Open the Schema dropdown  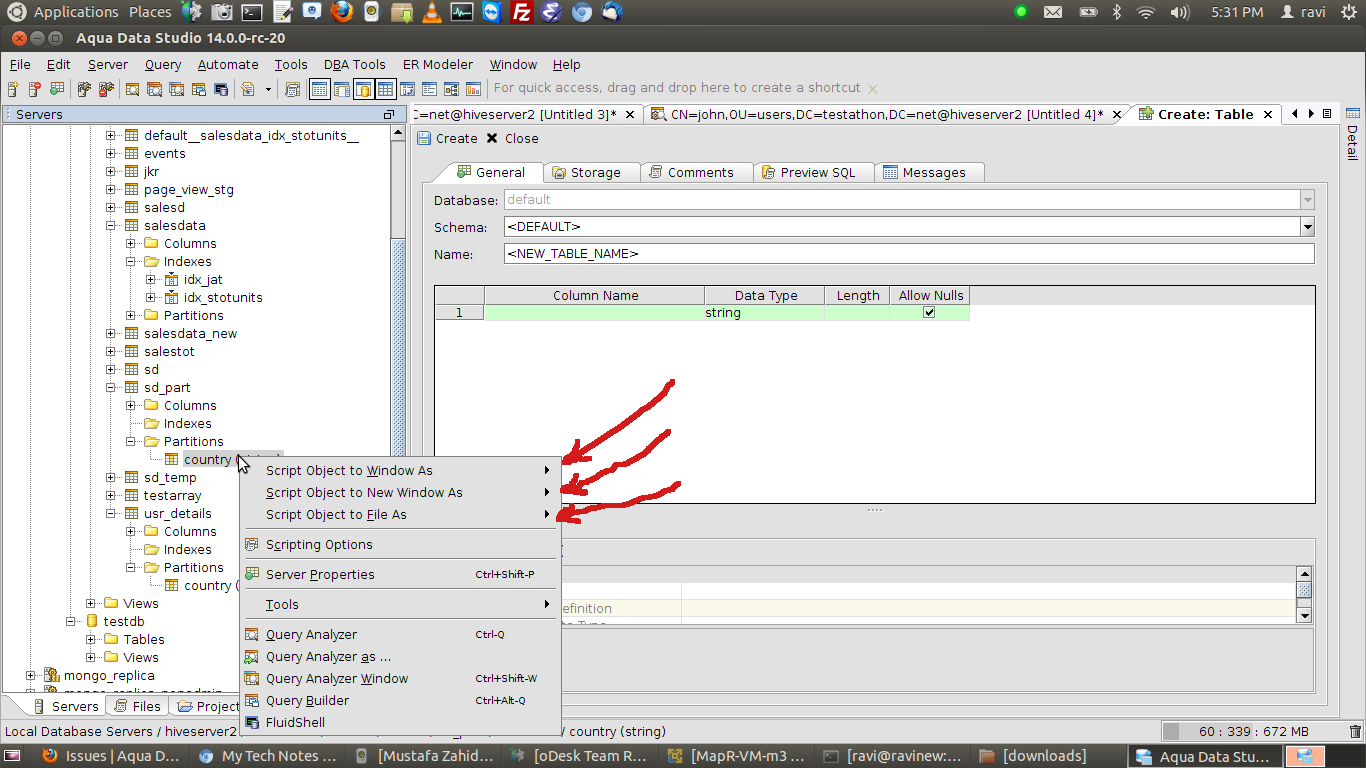tap(1307, 227)
